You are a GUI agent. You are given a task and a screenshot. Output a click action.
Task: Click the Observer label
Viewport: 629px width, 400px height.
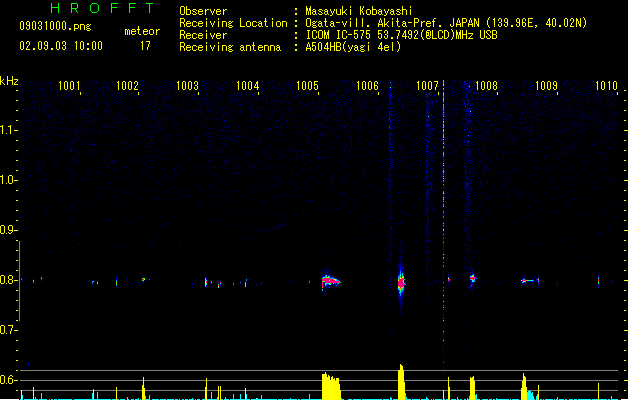coord(203,11)
